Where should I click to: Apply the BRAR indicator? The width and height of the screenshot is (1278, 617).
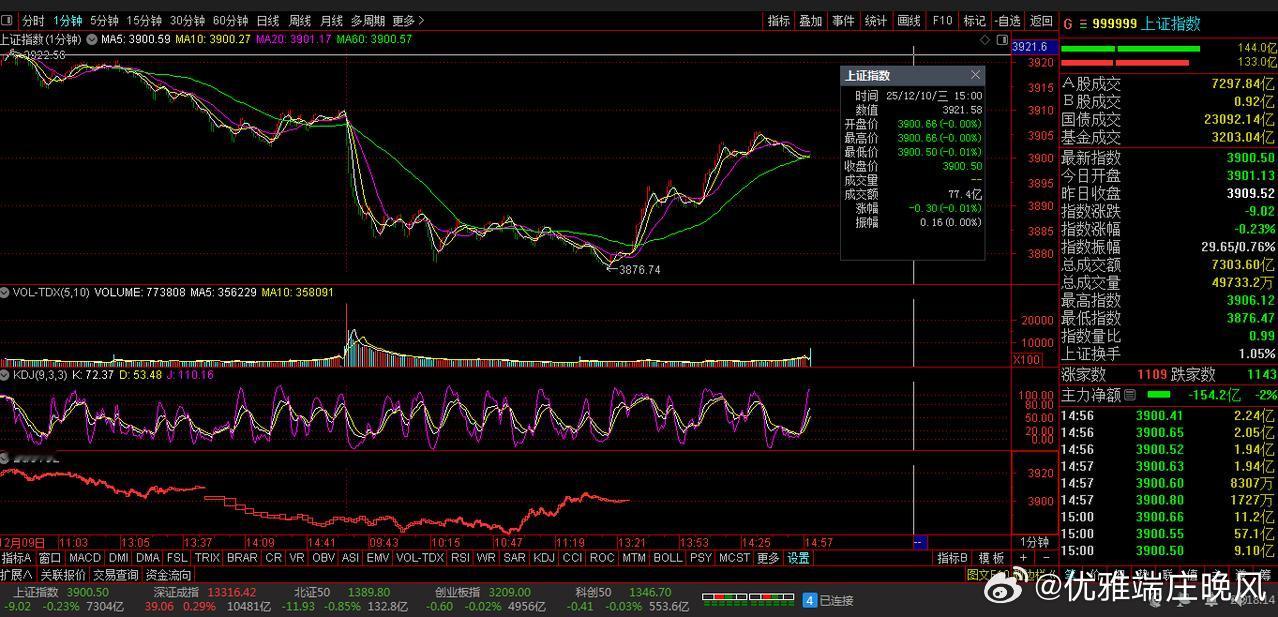point(242,558)
